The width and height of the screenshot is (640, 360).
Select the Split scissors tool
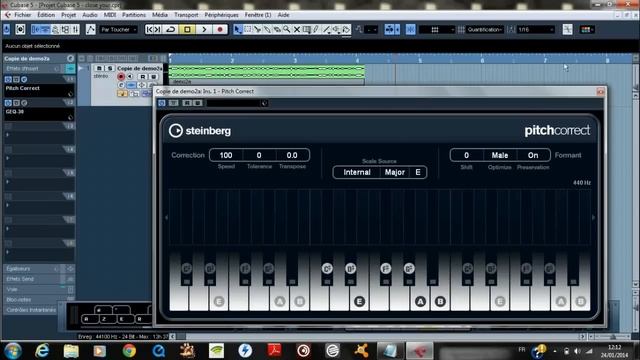click(x=257, y=29)
